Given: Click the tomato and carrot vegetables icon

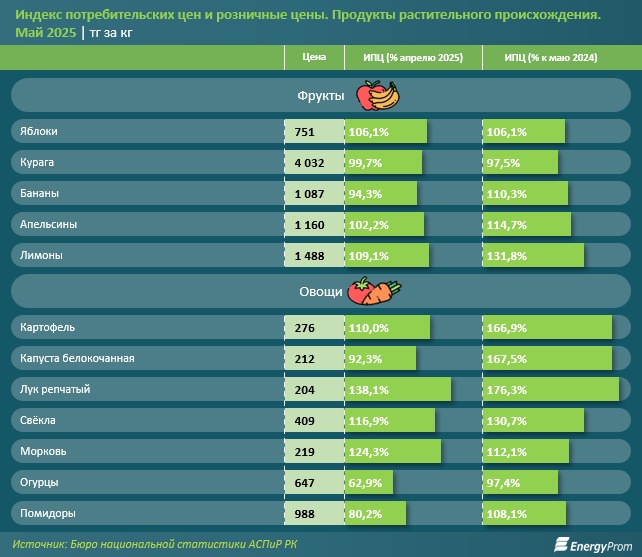Looking at the screenshot, I should 374,291.
